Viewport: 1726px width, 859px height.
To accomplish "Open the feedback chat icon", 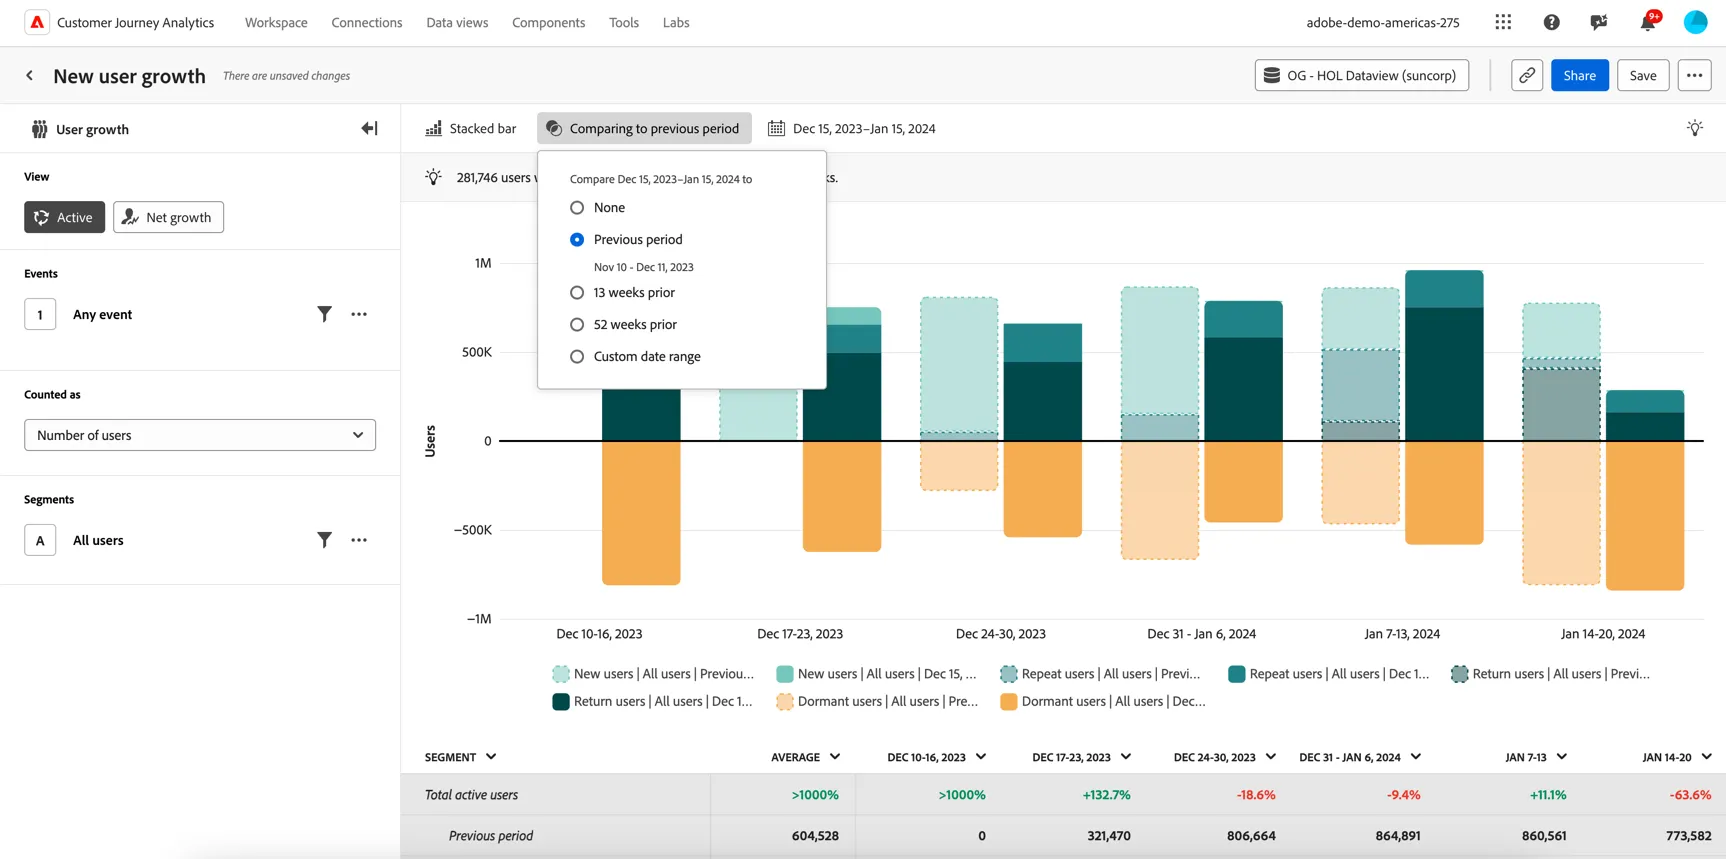I will point(1599,22).
